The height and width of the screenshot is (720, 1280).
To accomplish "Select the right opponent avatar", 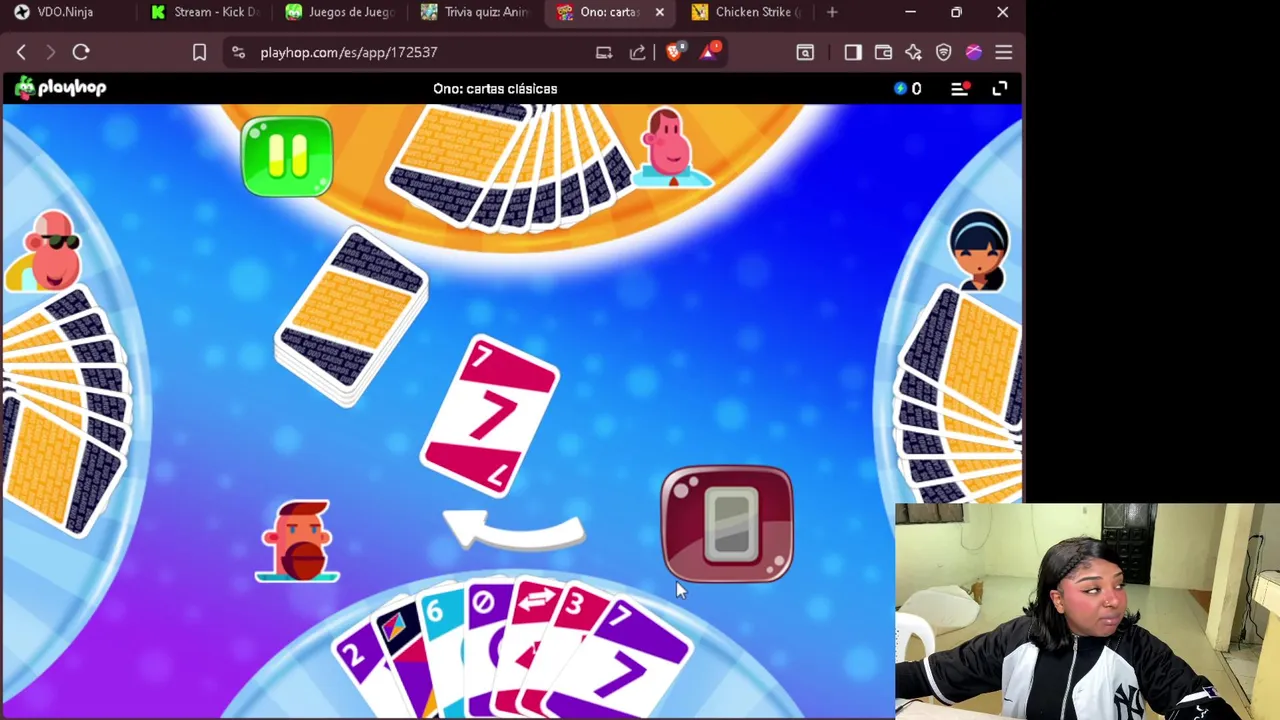I will pyautogui.click(x=978, y=248).
